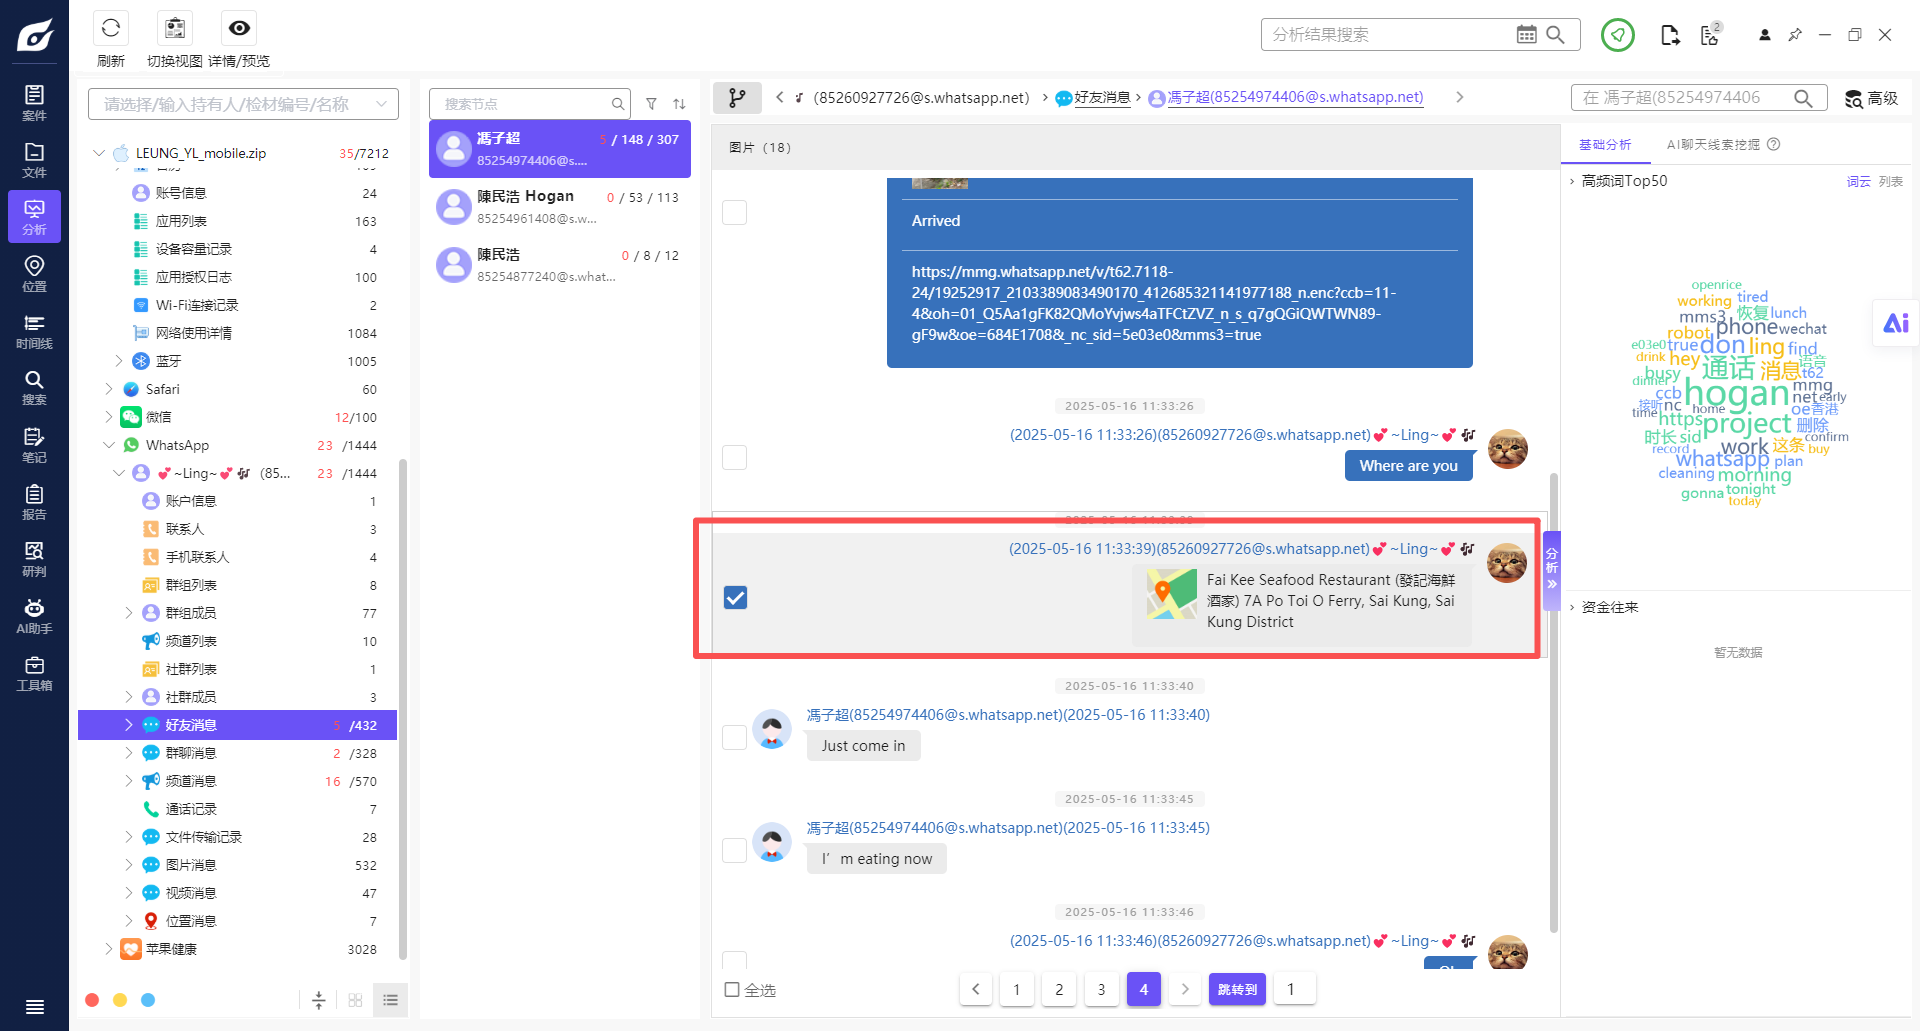Switch to the 基础分析 tab
This screenshot has width=1920, height=1031.
pyautogui.click(x=1605, y=145)
